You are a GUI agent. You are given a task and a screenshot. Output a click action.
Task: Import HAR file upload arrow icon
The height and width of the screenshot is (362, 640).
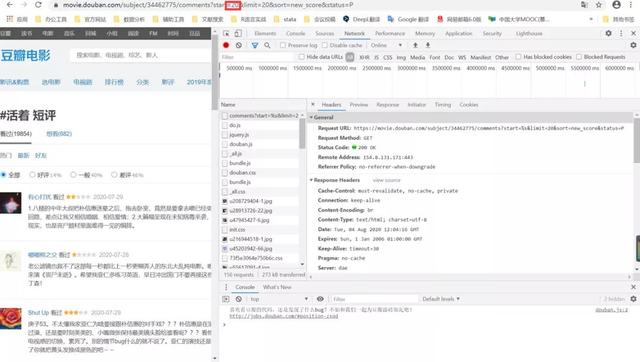(x=415, y=45)
